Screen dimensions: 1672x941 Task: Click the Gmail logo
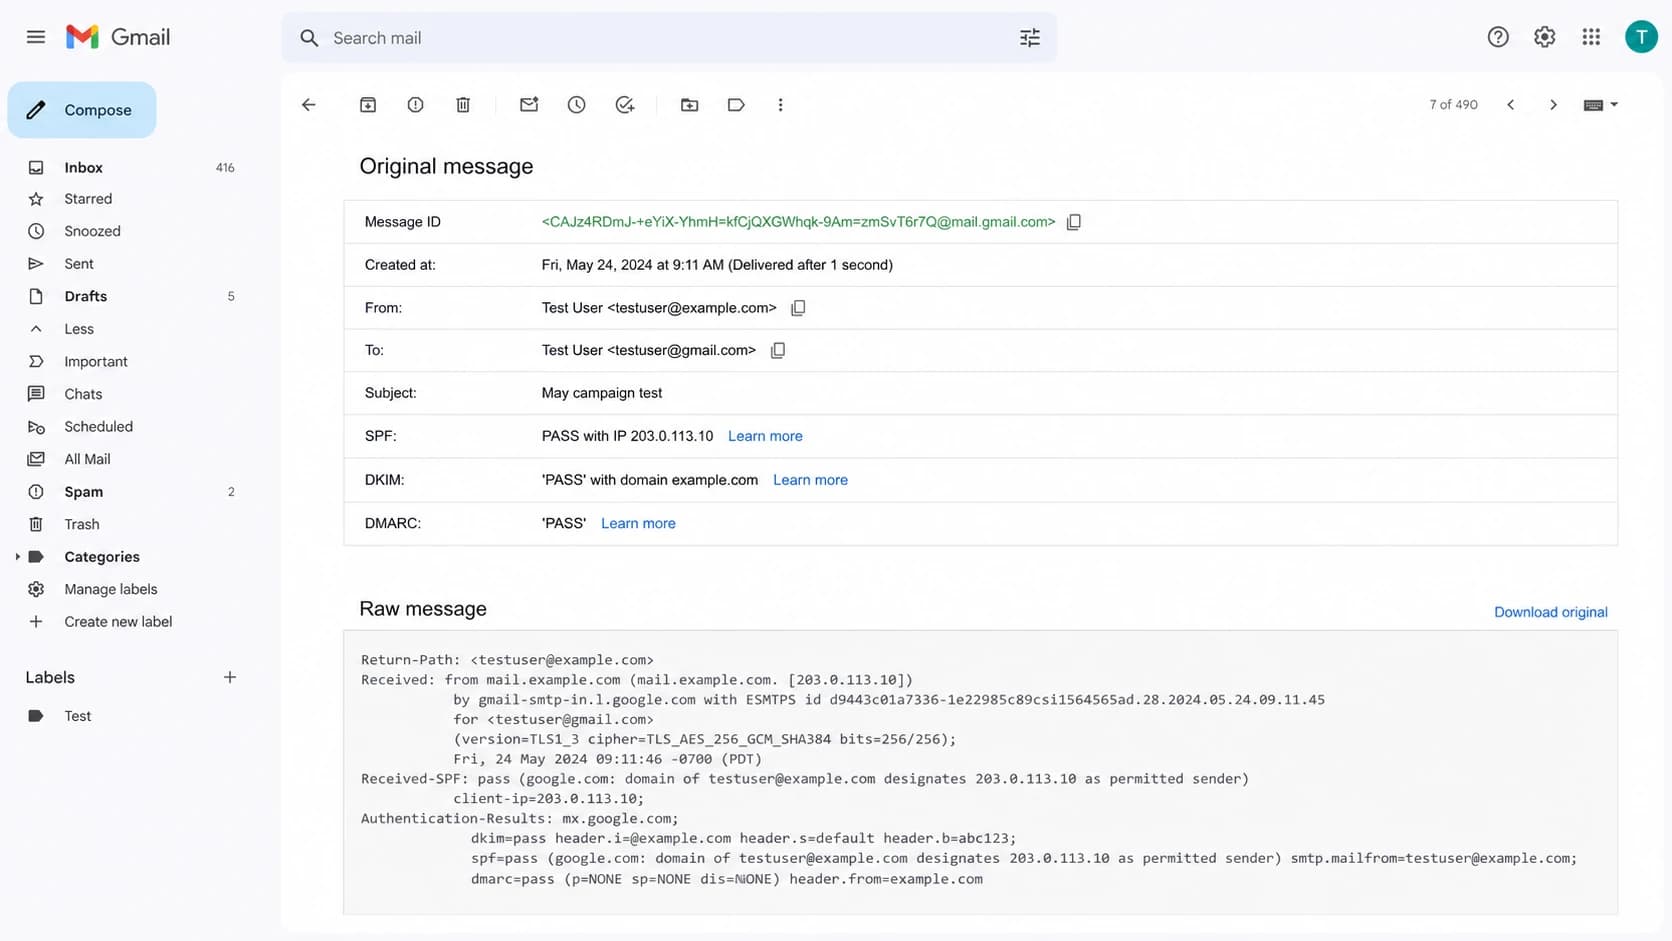click(x=118, y=37)
